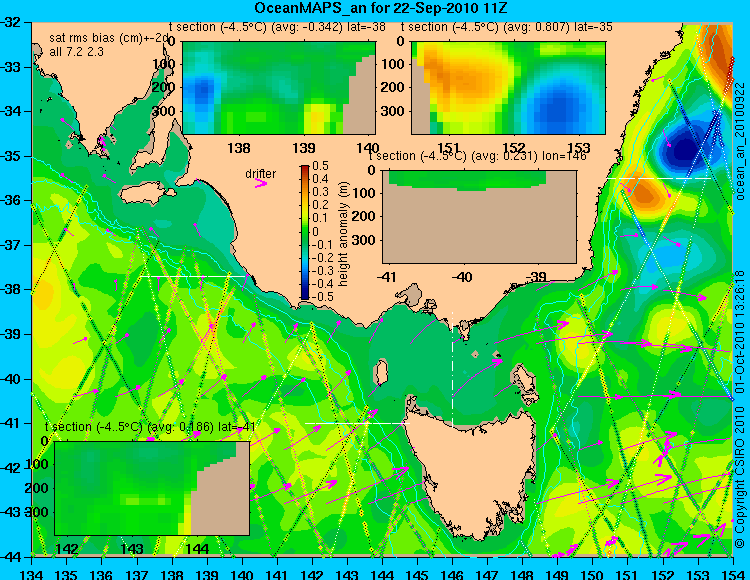Click the white lat=-38 section line

[x=192, y=276]
